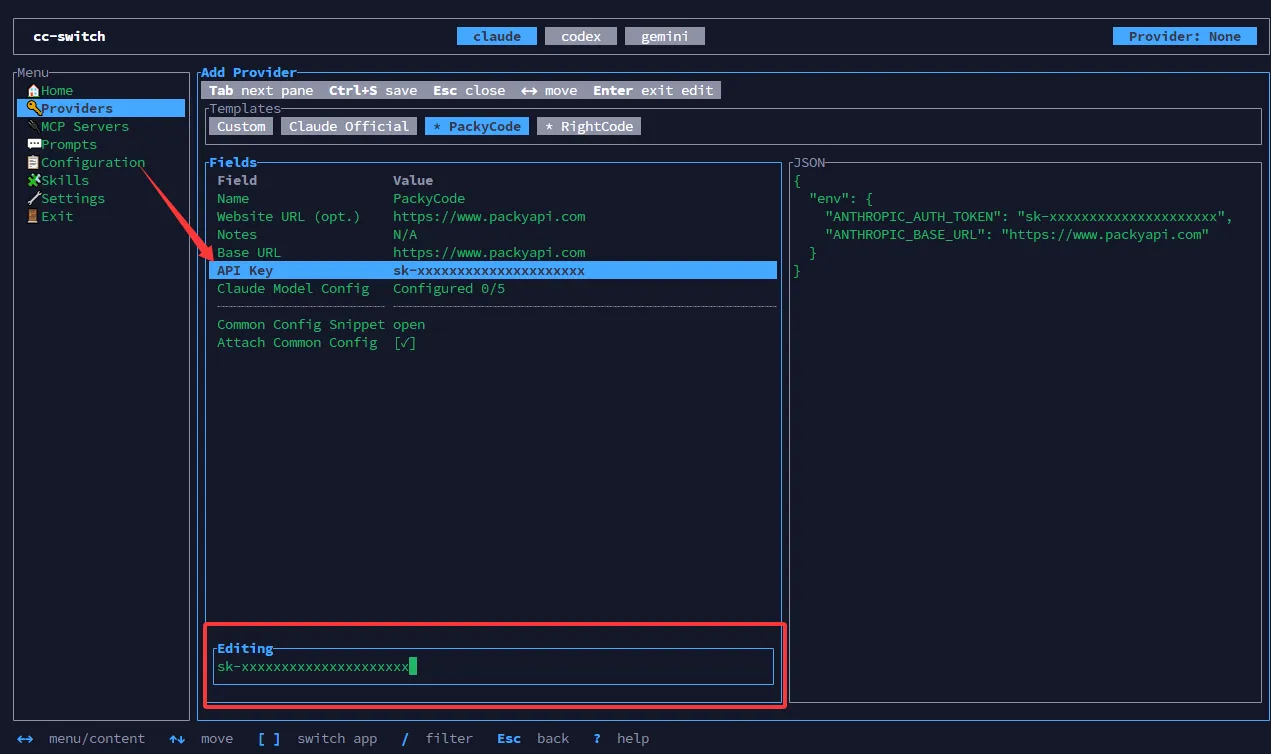The image size is (1271, 754).
Task: Click the Provider: None indicator
Action: coord(1185,36)
